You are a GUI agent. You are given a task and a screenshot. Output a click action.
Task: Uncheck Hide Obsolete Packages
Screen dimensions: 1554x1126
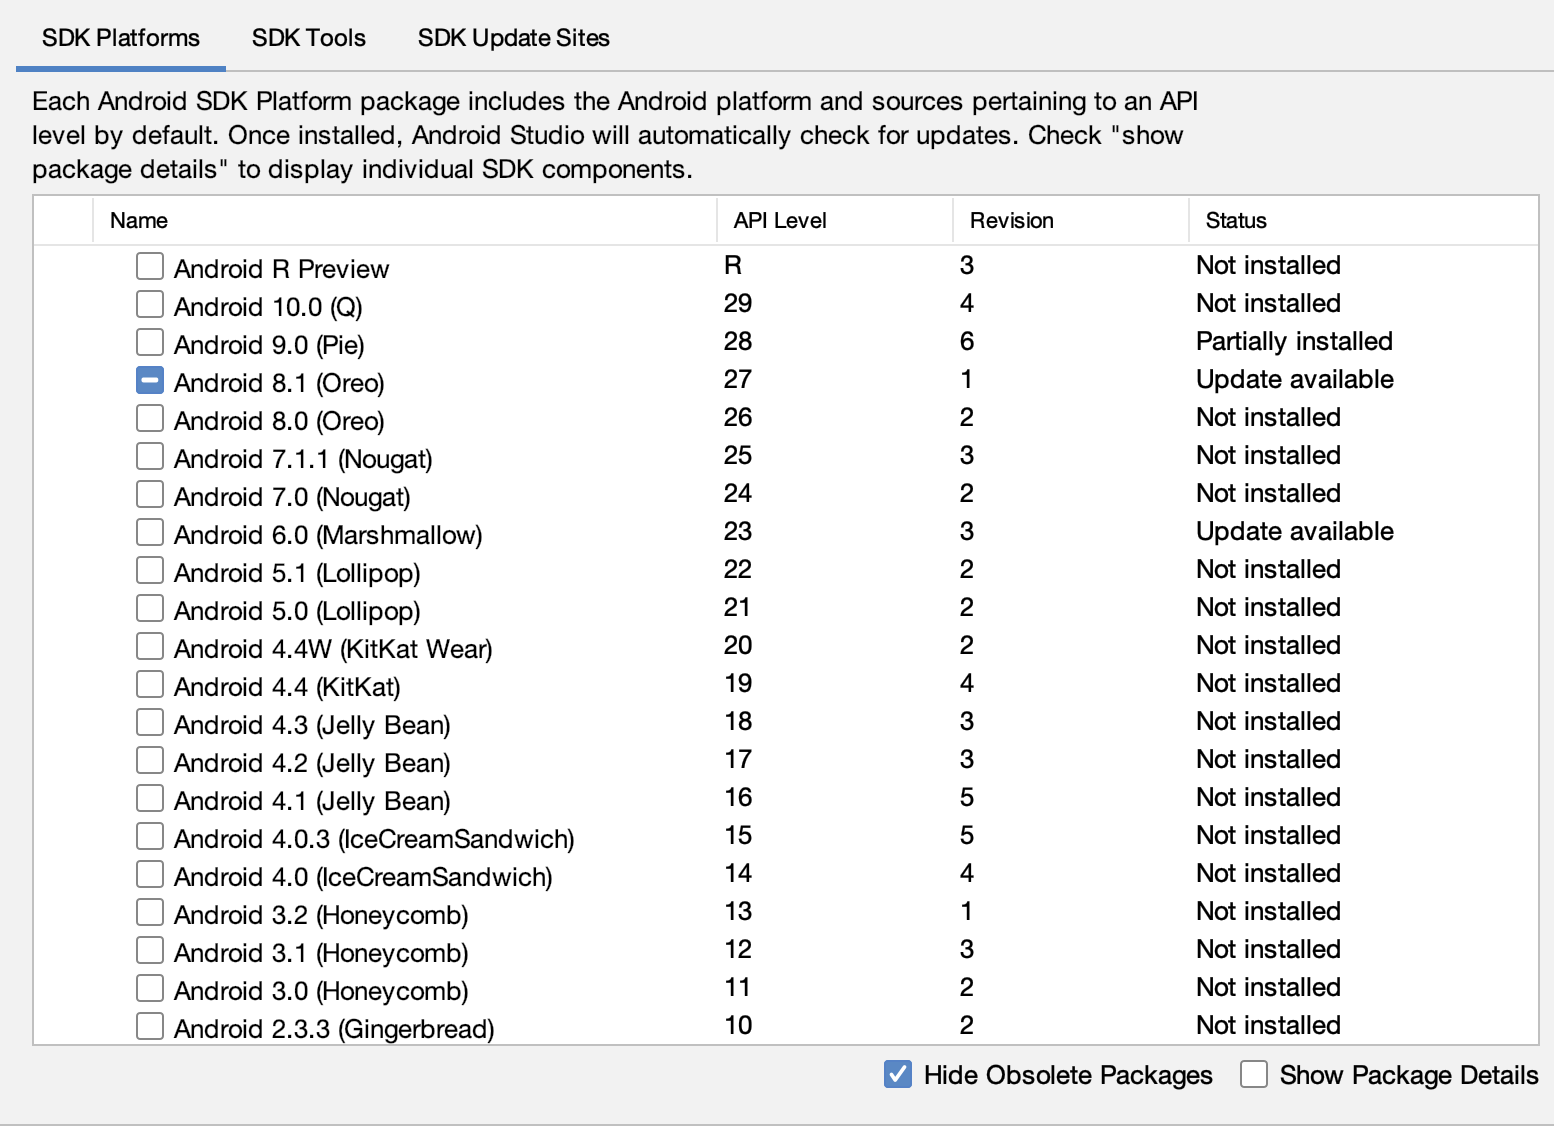(x=898, y=1075)
